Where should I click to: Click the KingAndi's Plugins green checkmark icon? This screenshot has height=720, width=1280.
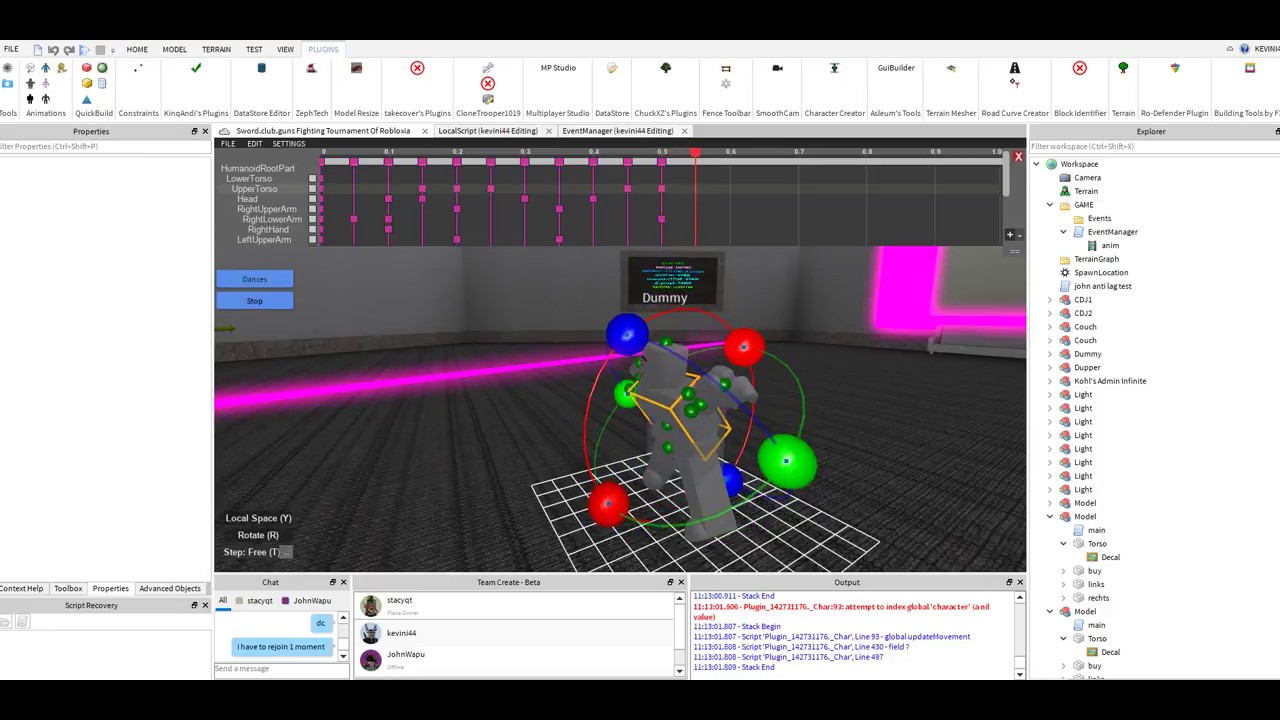196,68
